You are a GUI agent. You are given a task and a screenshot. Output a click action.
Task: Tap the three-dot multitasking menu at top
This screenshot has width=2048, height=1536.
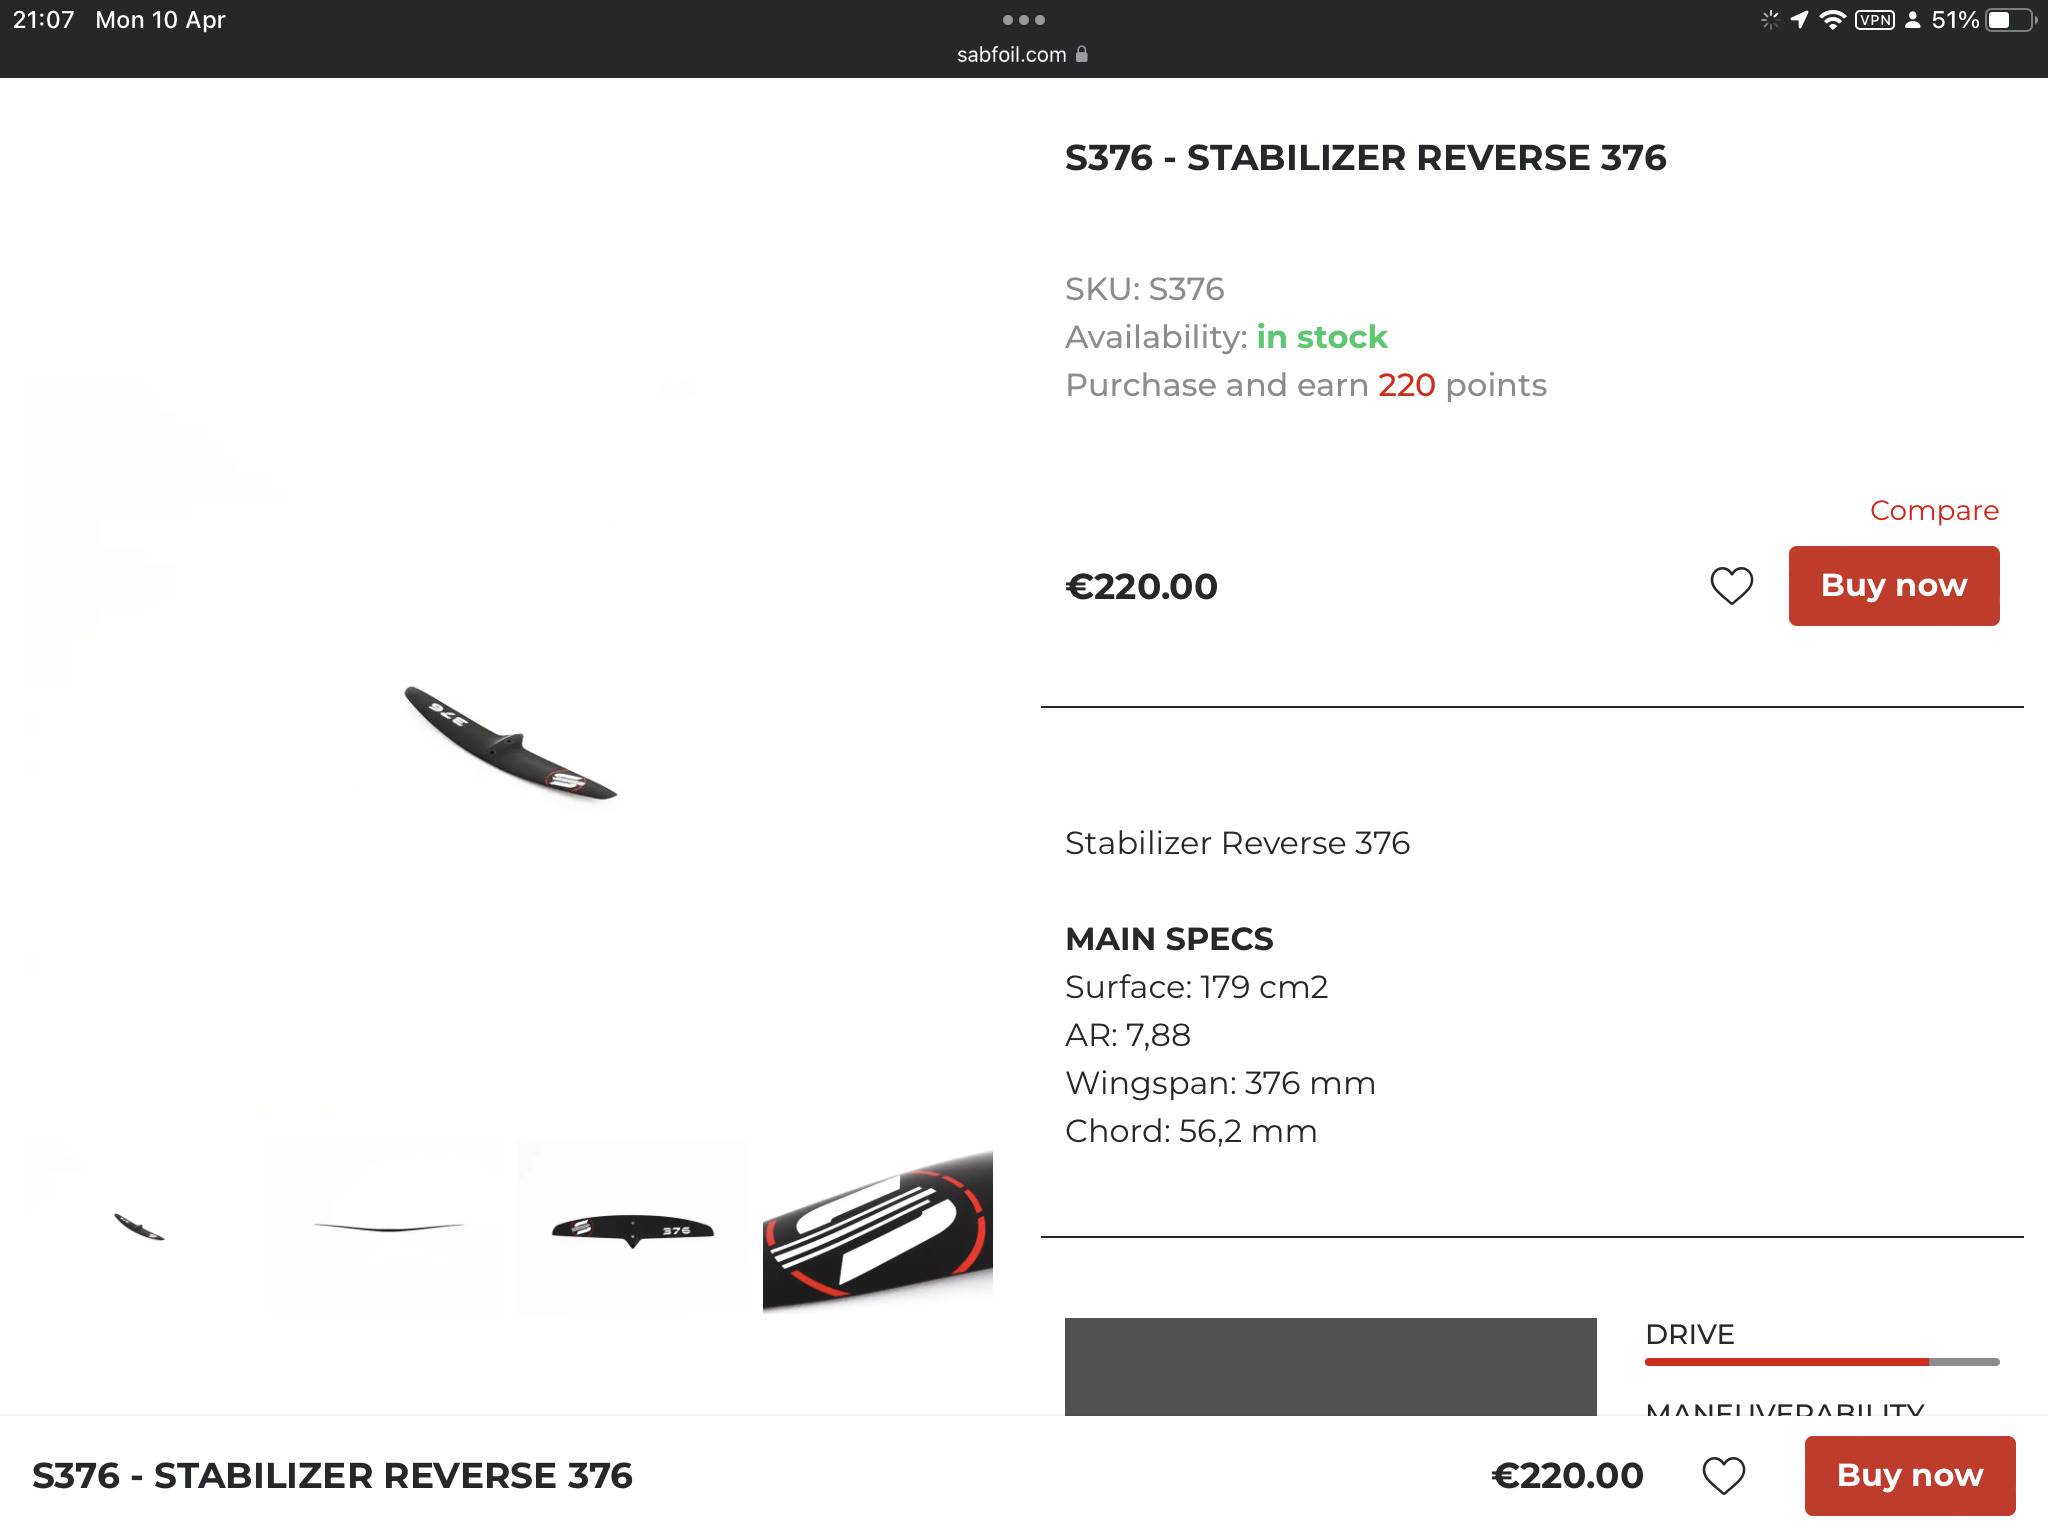tap(1023, 20)
